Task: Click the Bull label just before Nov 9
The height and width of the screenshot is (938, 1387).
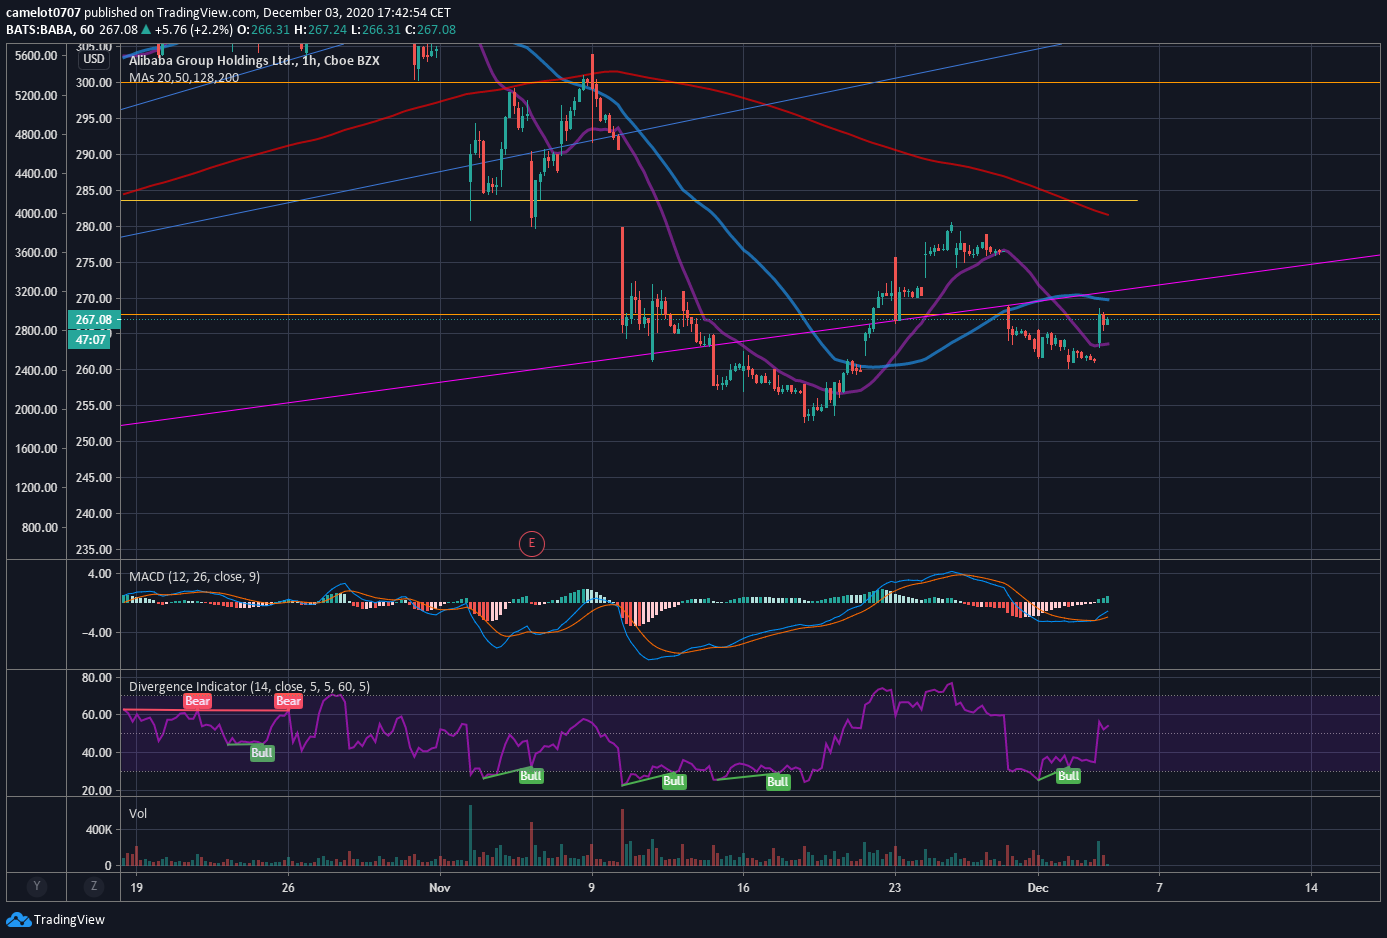Action: coord(531,776)
